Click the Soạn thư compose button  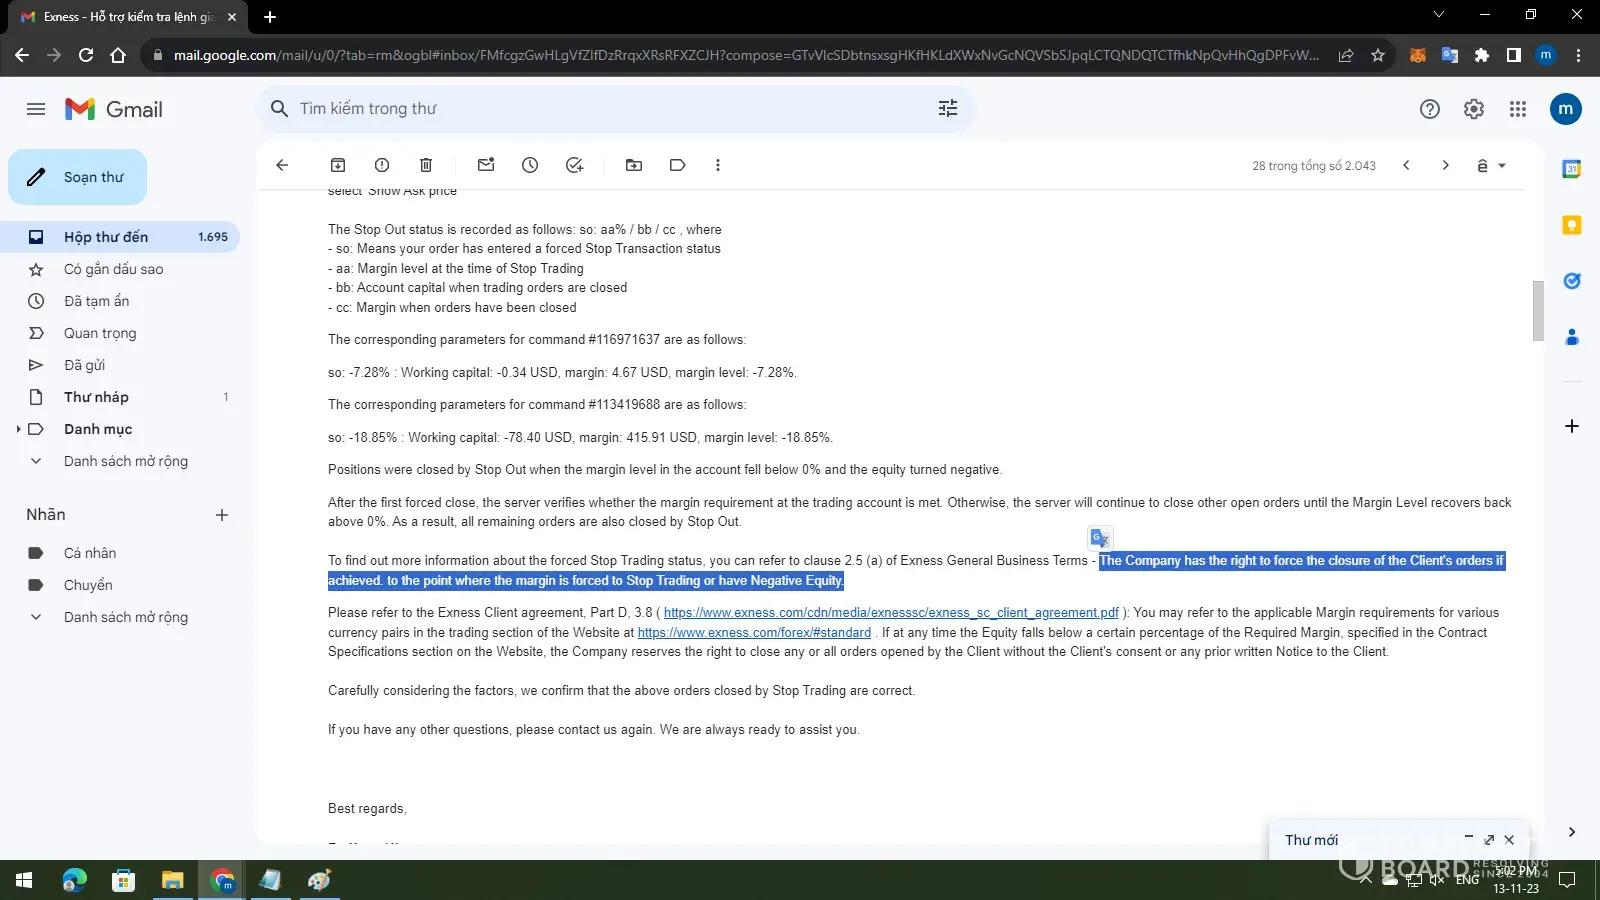[78, 177]
